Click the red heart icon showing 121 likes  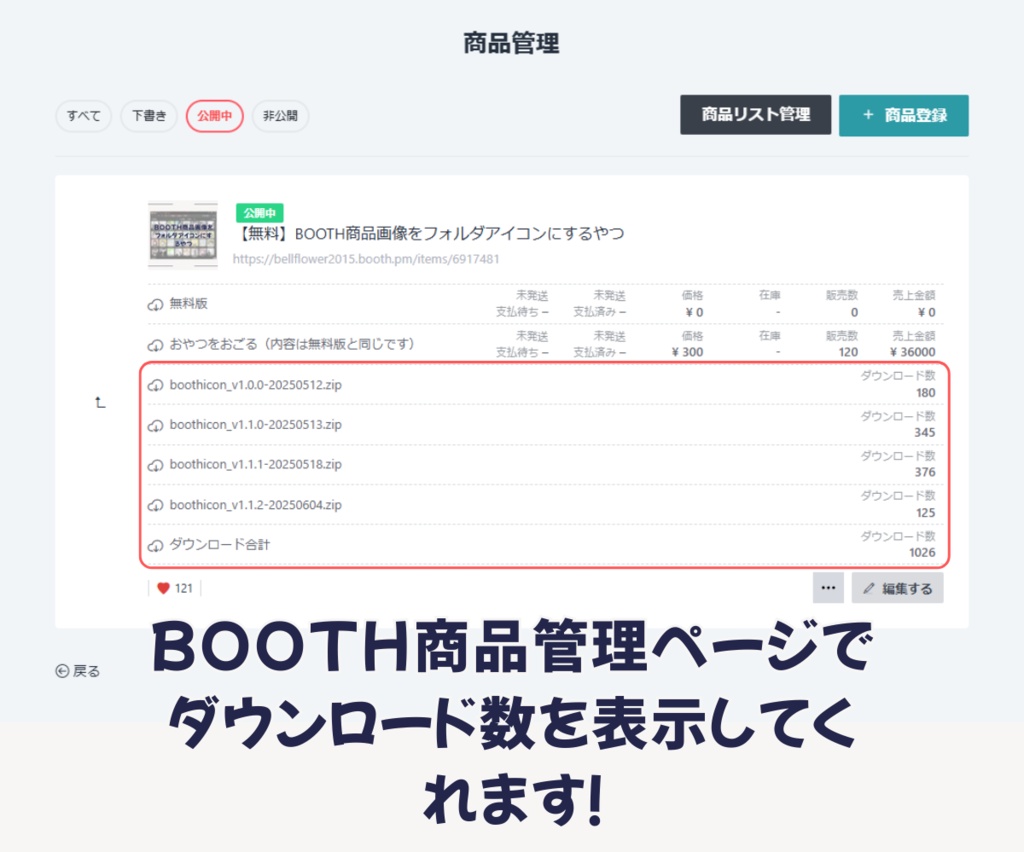[x=164, y=588]
